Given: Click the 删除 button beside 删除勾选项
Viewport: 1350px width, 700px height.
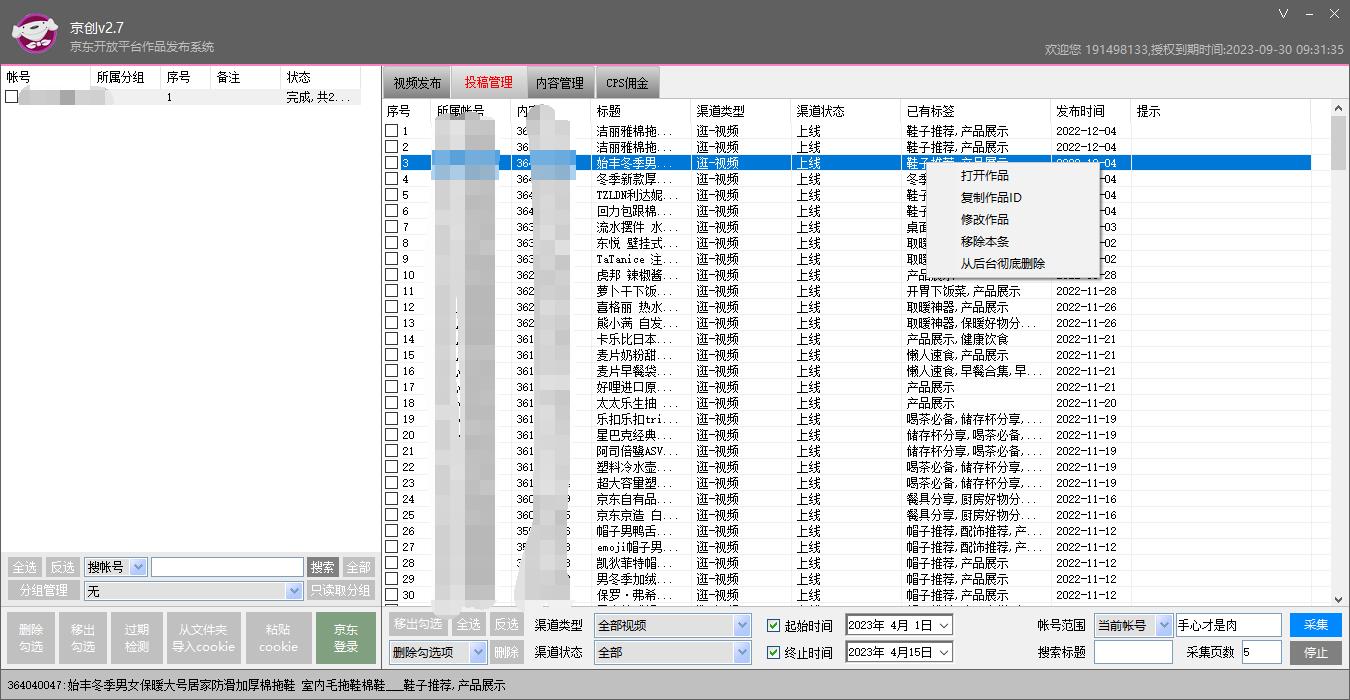Looking at the screenshot, I should [x=506, y=652].
